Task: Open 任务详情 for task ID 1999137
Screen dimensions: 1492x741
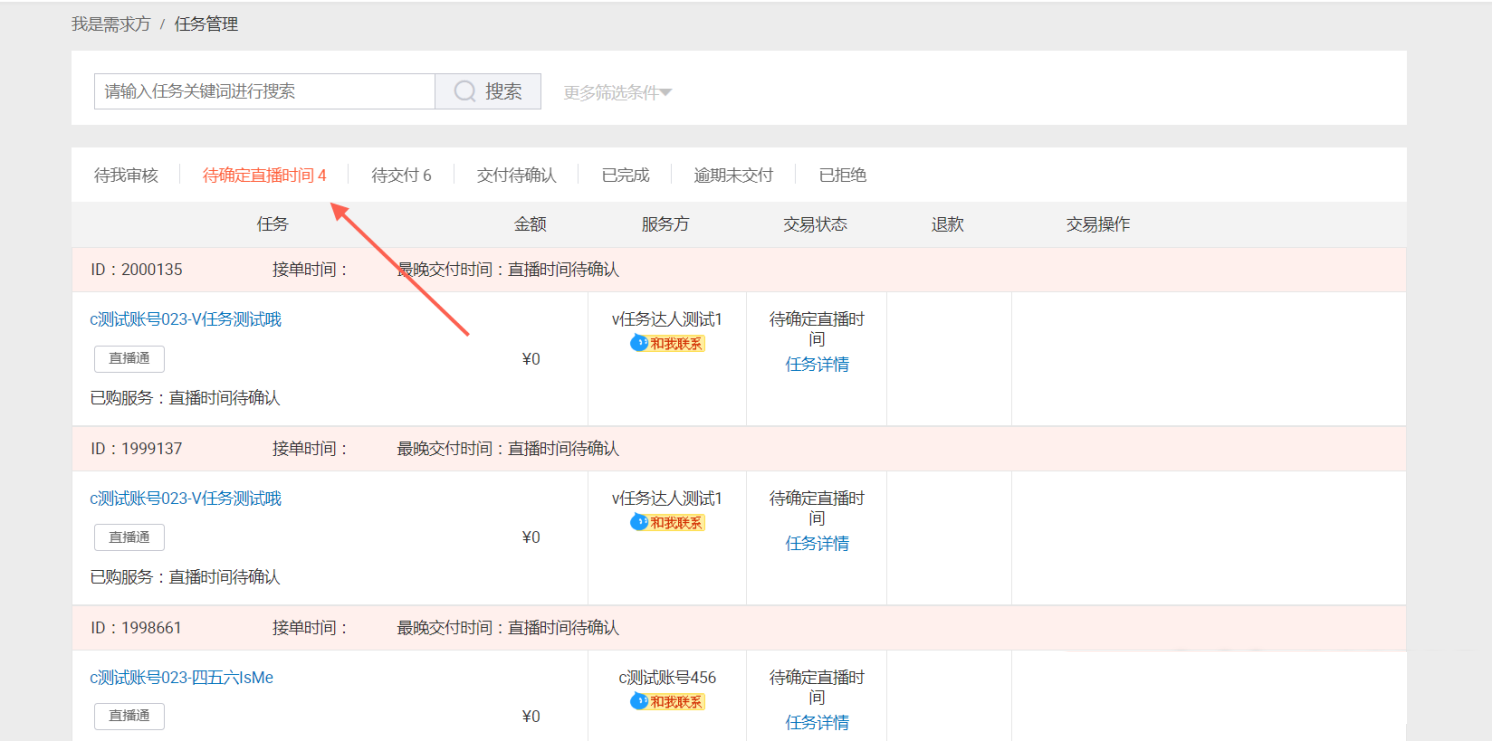Action: coord(816,543)
